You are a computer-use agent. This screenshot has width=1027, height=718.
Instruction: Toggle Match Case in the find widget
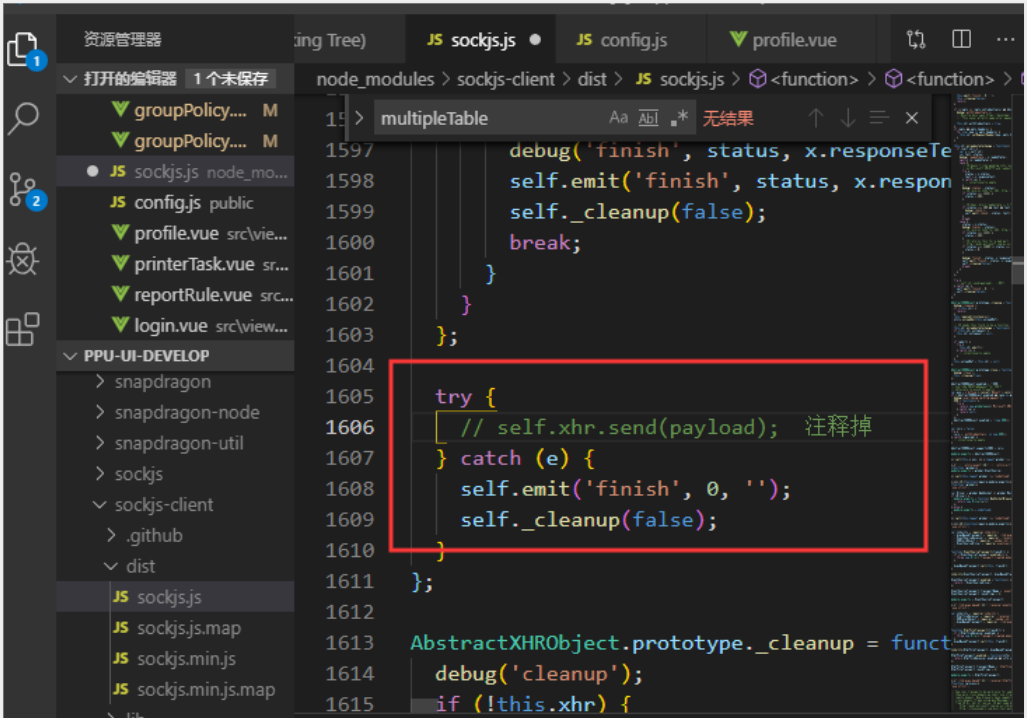tap(618, 118)
